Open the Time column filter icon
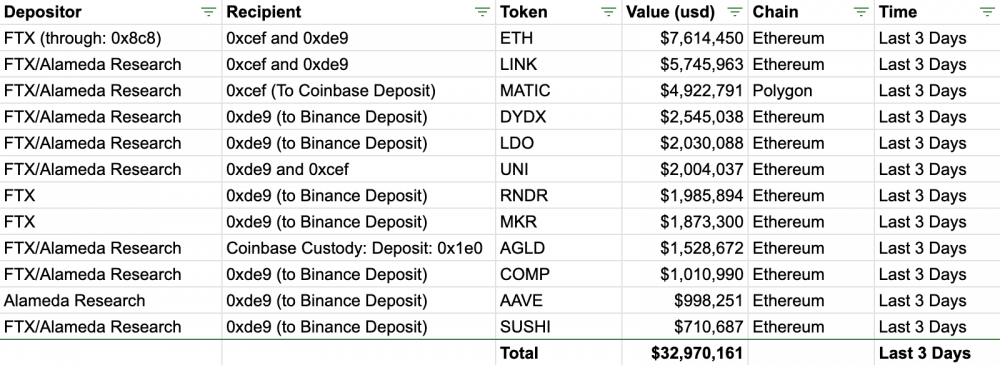The width and height of the screenshot is (1000, 365). click(986, 12)
